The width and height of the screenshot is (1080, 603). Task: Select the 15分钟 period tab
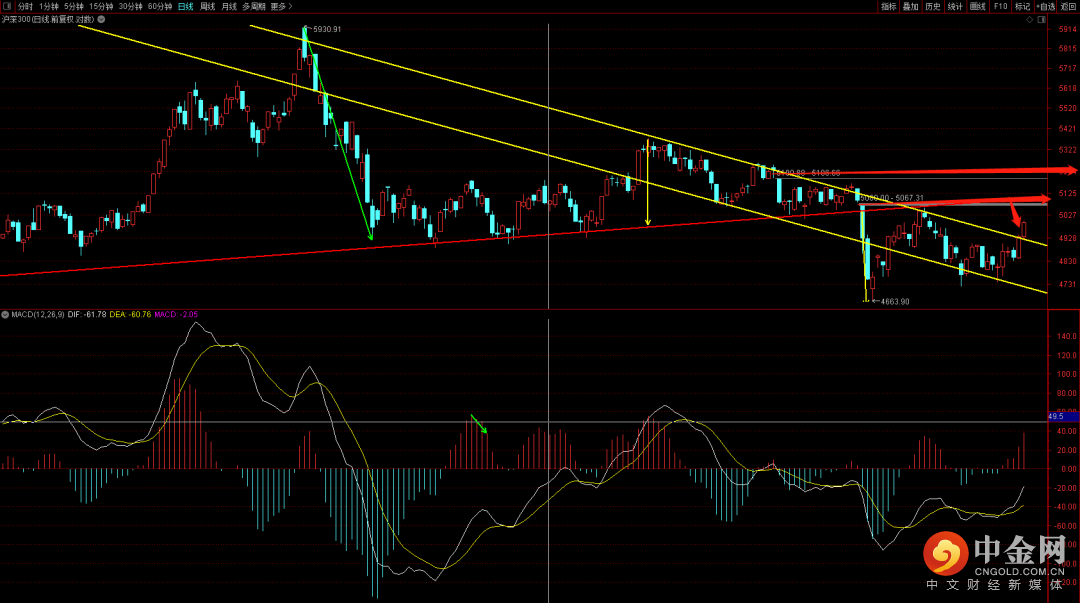[101, 6]
